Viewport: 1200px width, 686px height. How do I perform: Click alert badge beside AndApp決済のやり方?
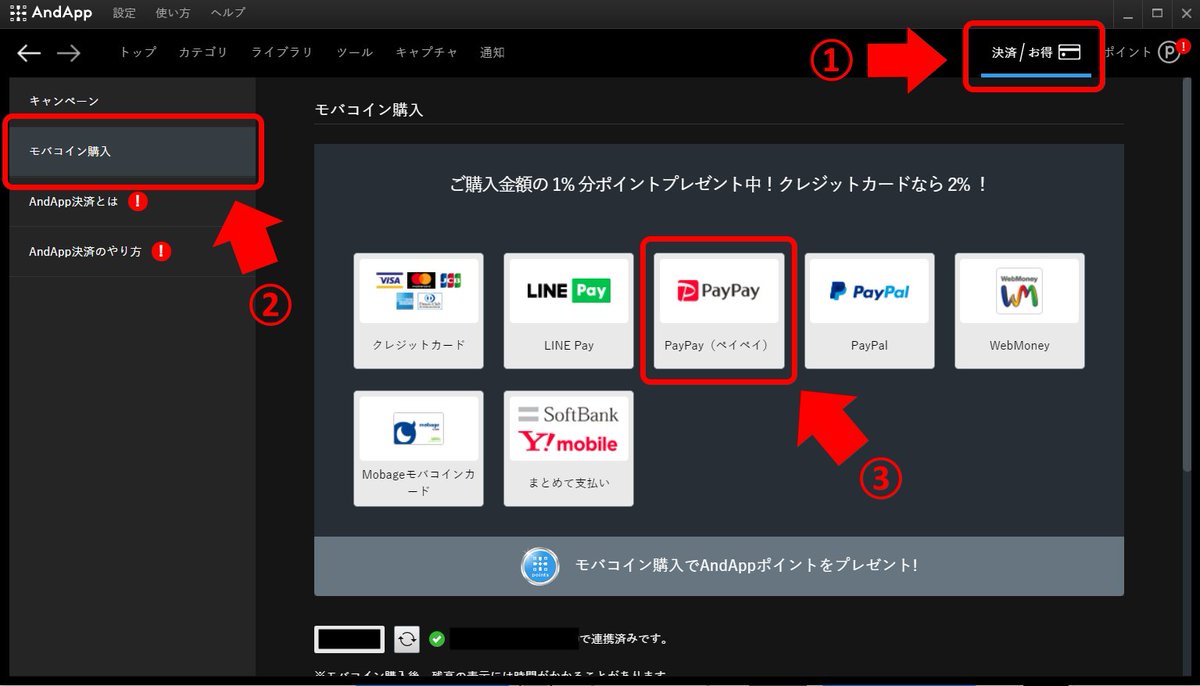(x=161, y=251)
